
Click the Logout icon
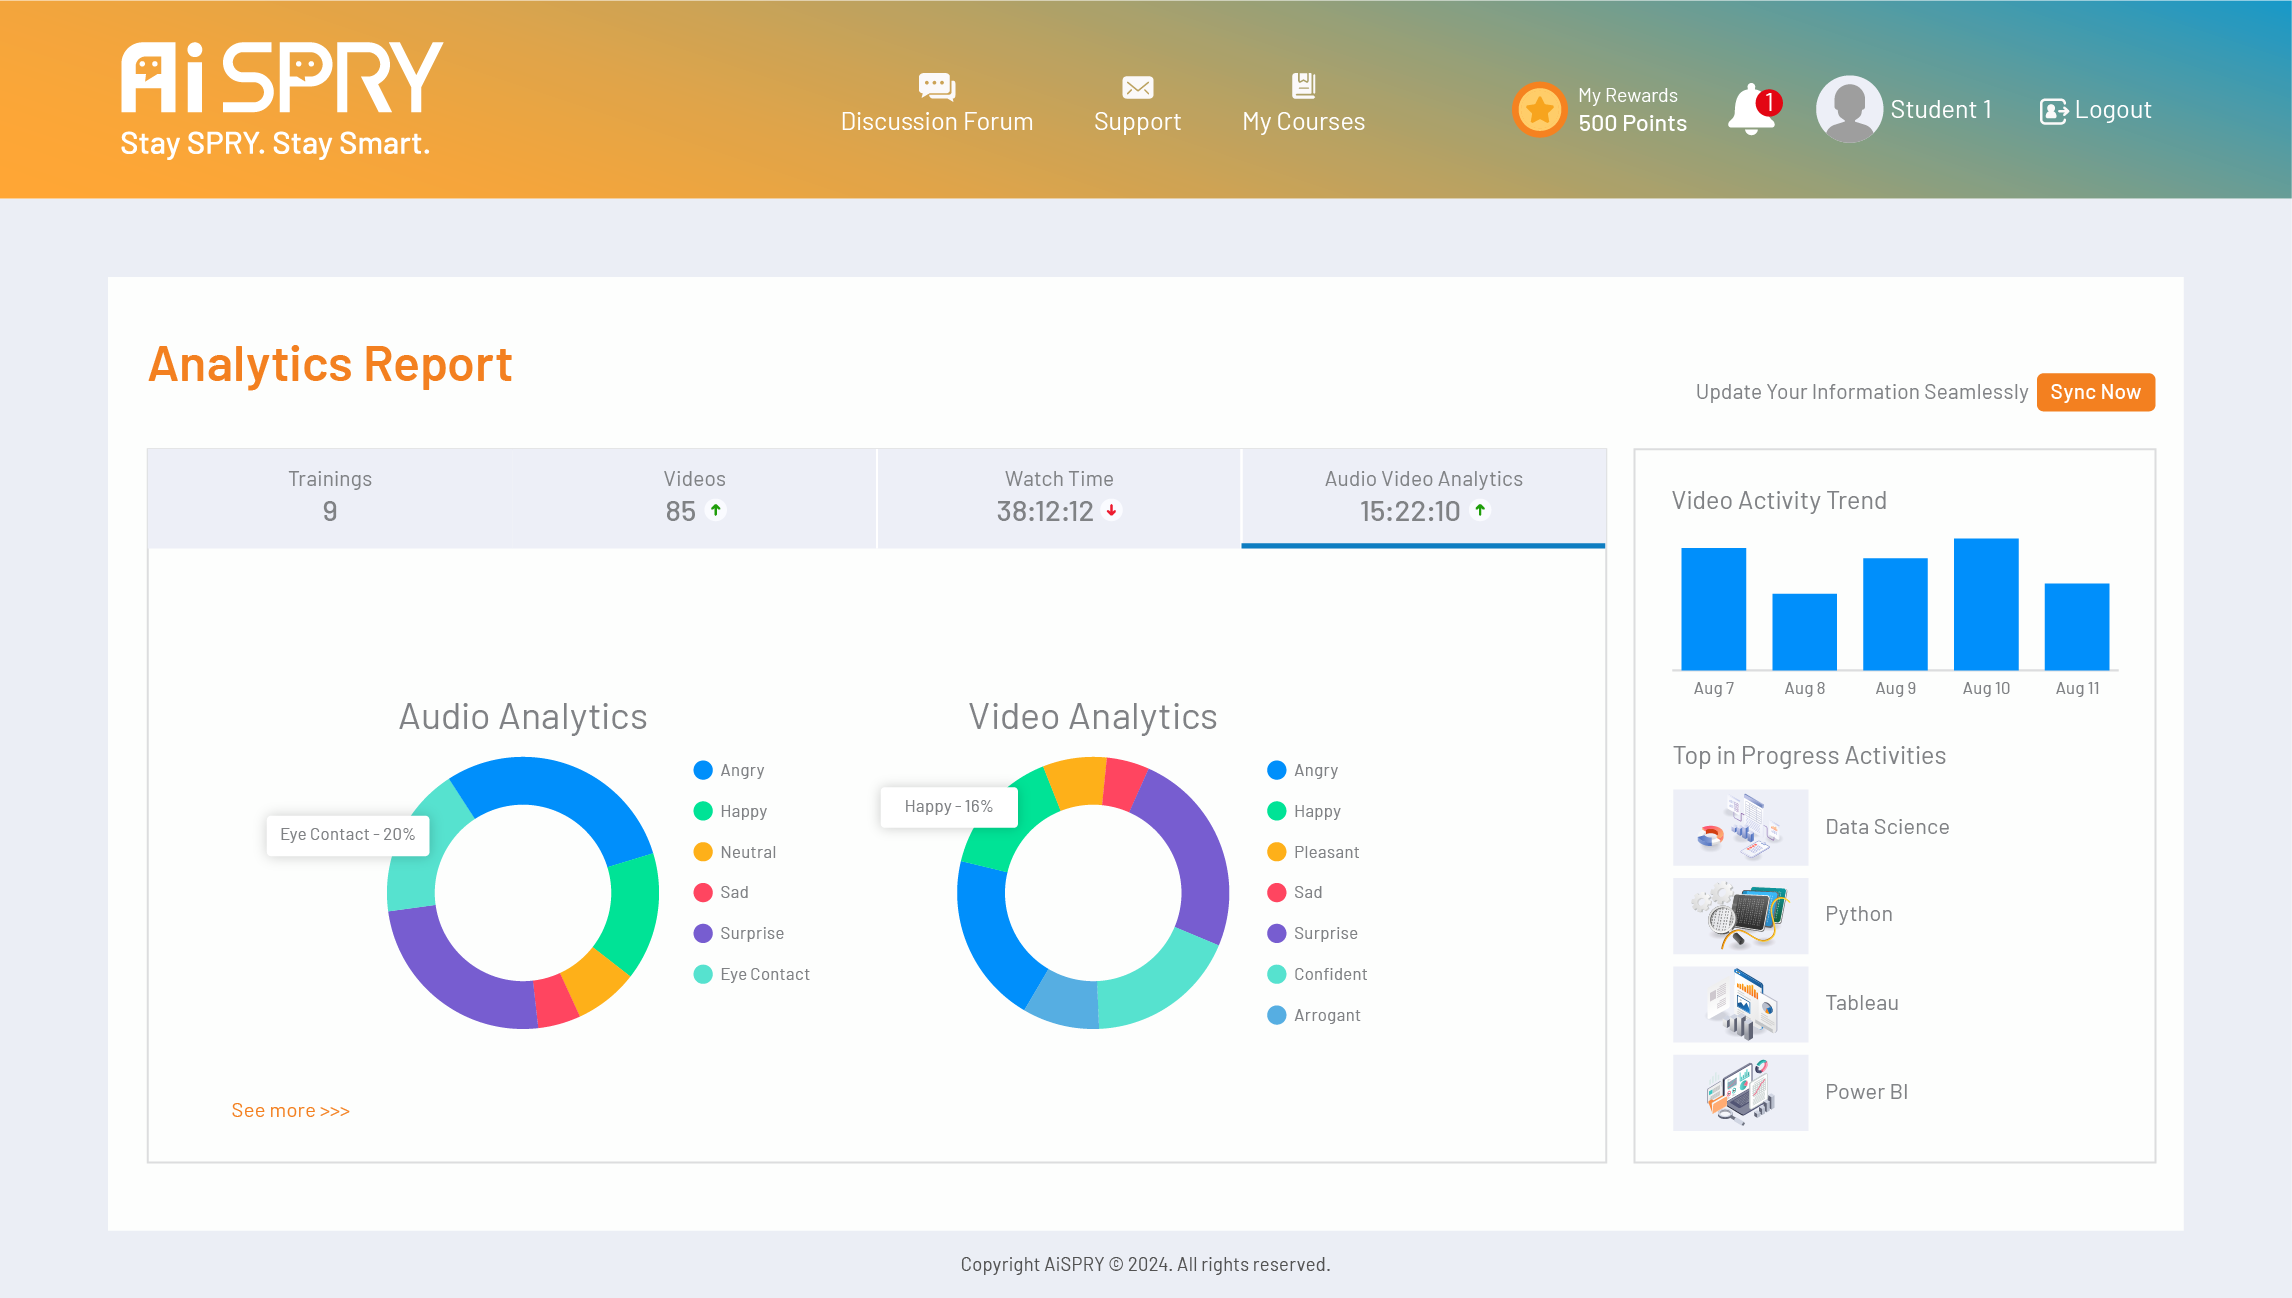pyautogui.click(x=2054, y=111)
